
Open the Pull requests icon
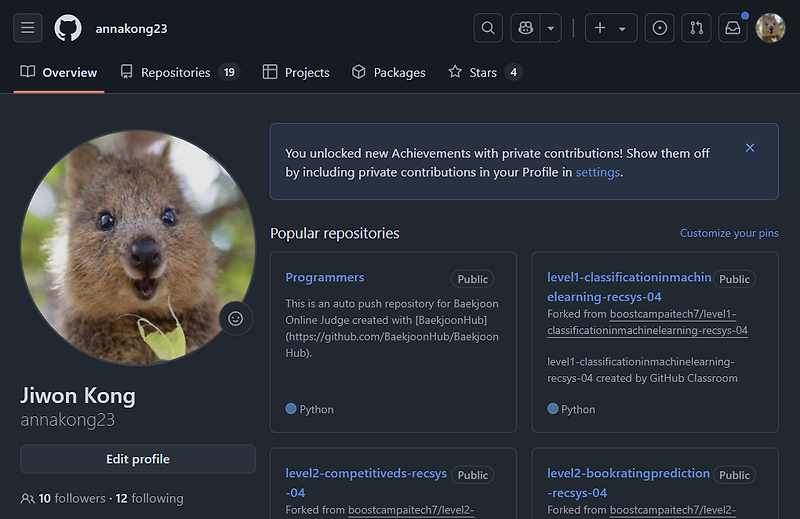tap(696, 28)
